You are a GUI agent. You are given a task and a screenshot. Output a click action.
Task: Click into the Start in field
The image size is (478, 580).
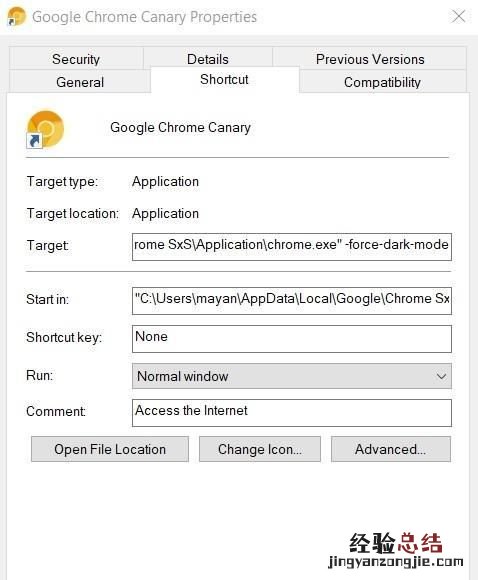click(x=292, y=300)
